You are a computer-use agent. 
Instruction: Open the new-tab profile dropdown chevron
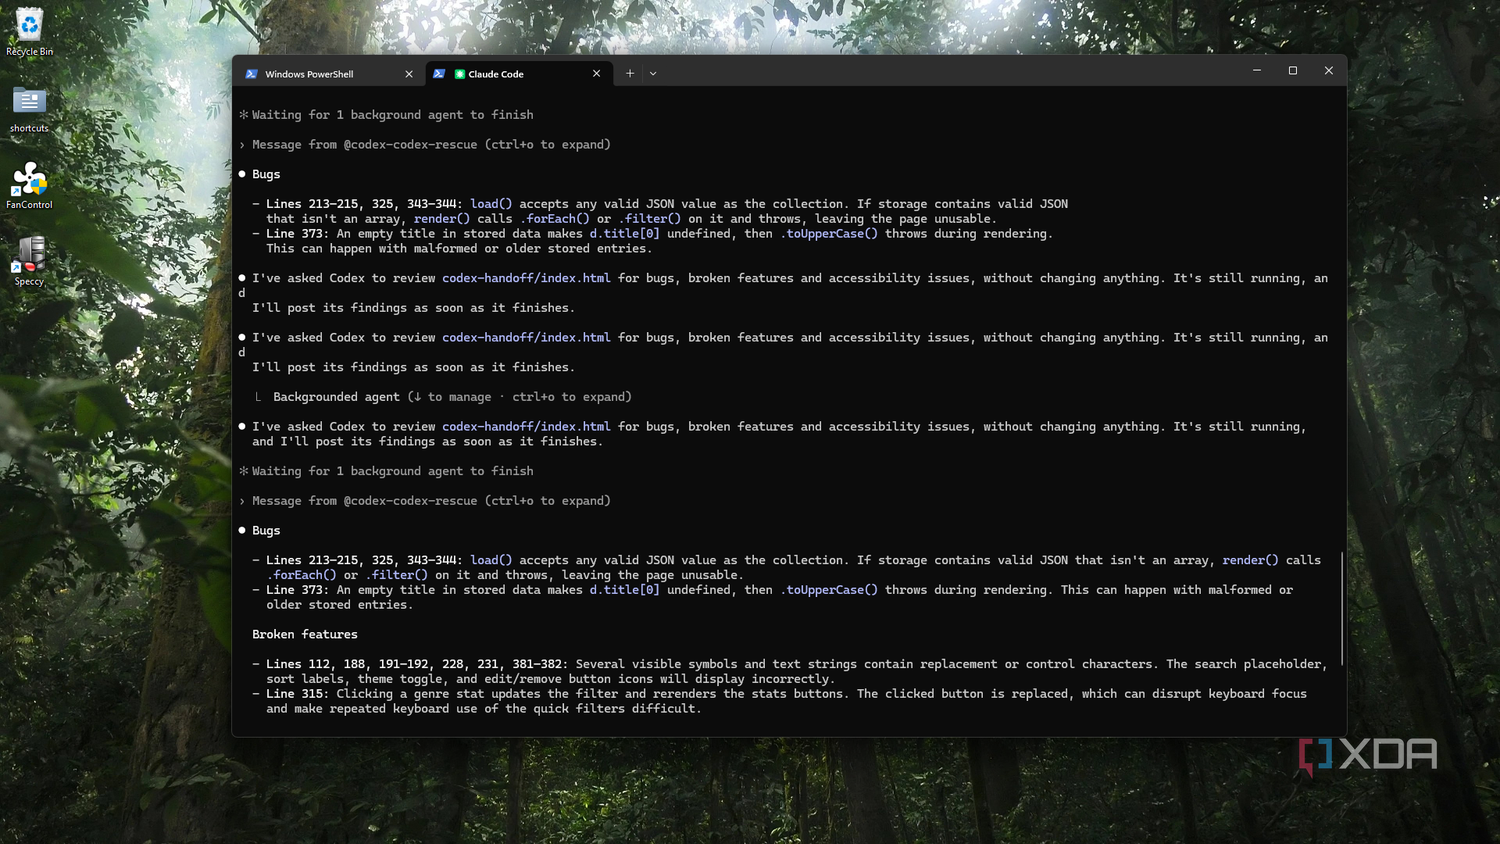point(653,73)
